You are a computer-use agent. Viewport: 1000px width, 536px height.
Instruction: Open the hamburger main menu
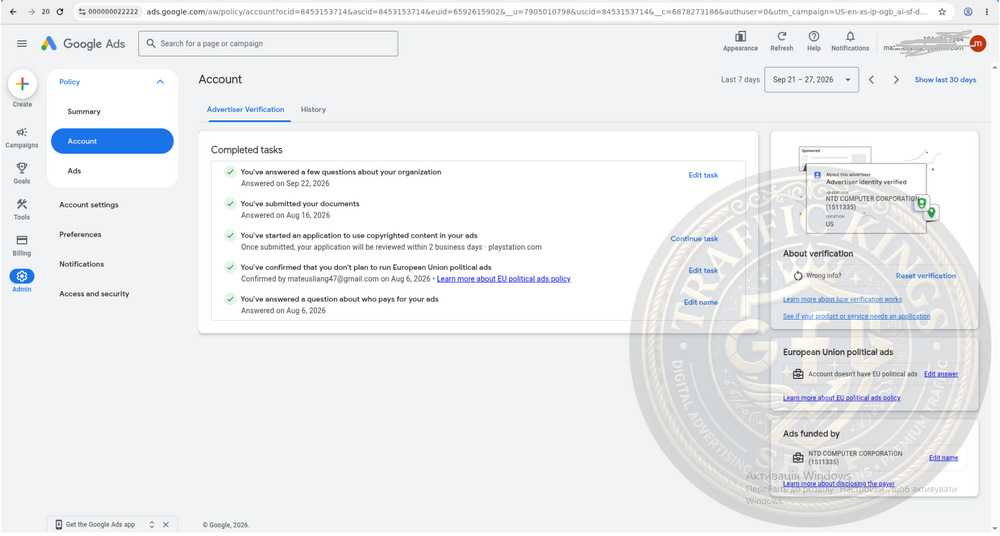pos(22,43)
